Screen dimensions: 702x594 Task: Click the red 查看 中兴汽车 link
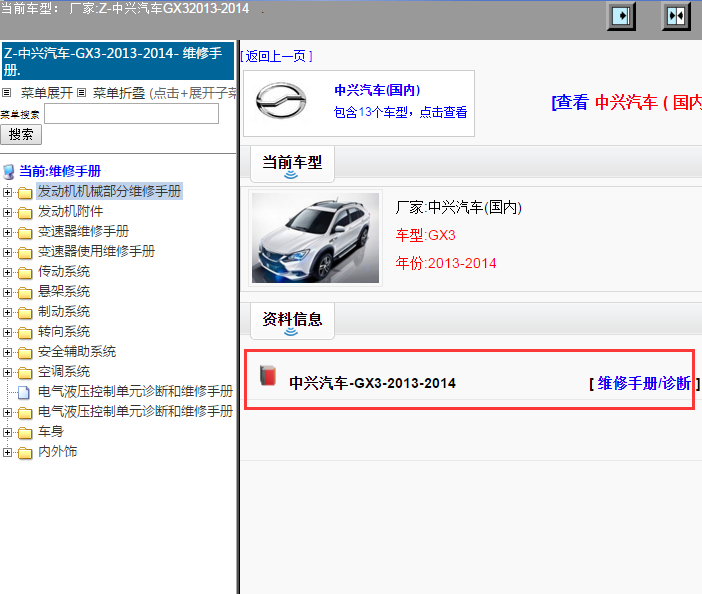coord(627,103)
